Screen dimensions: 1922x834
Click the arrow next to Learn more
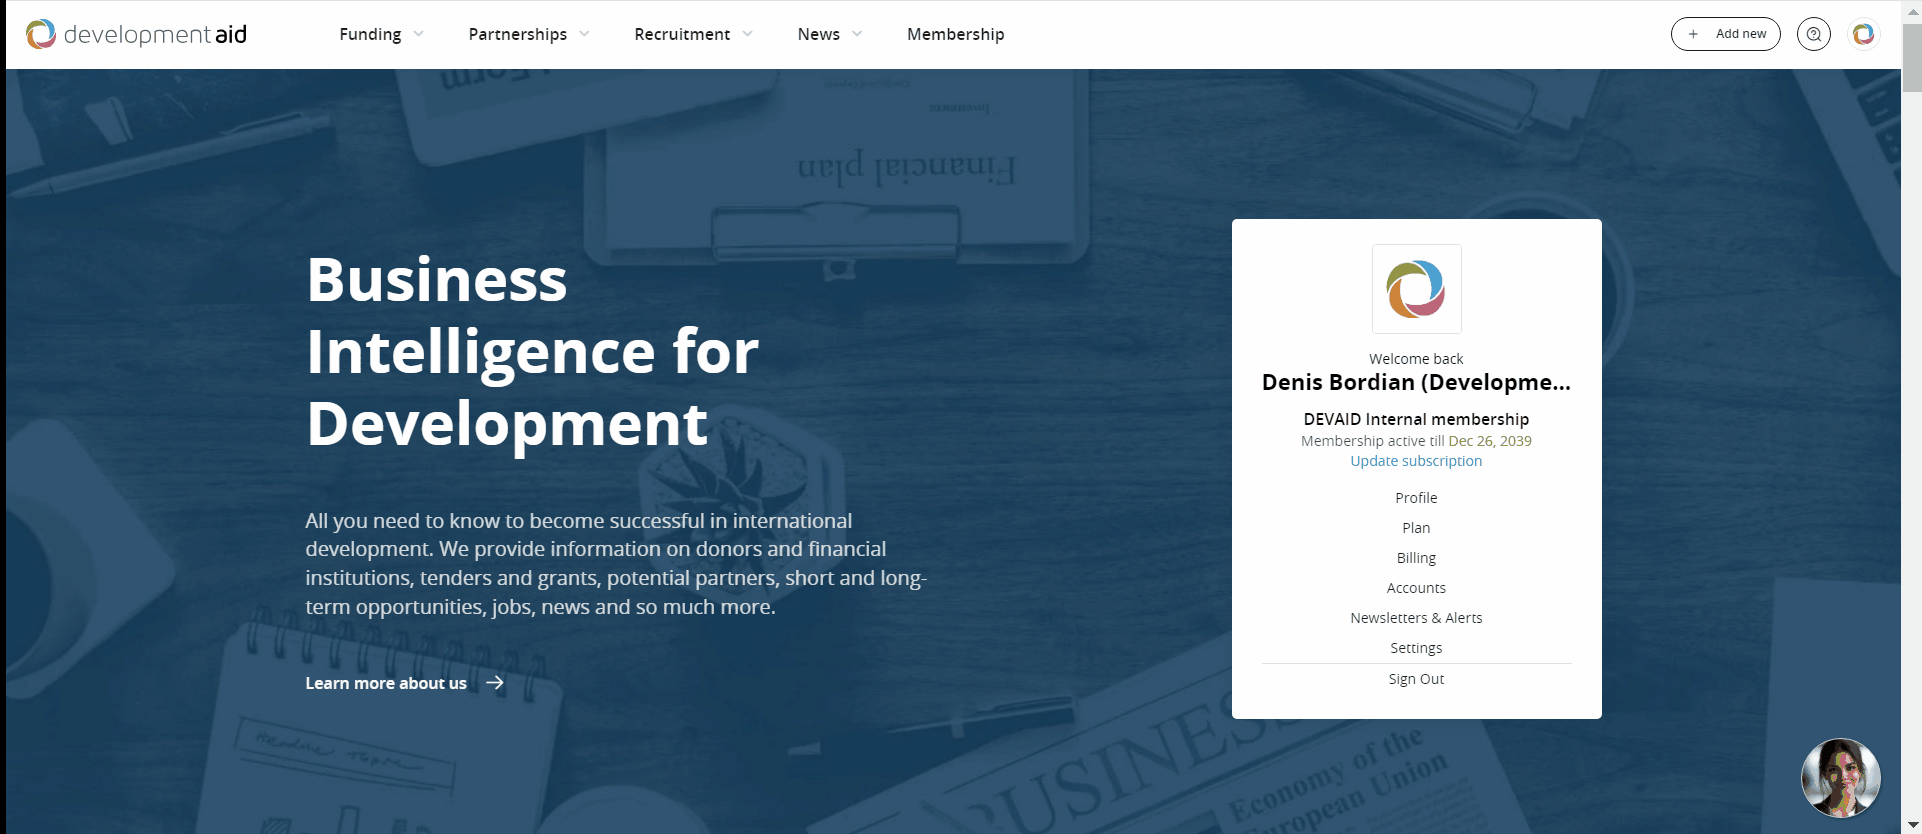coord(495,683)
